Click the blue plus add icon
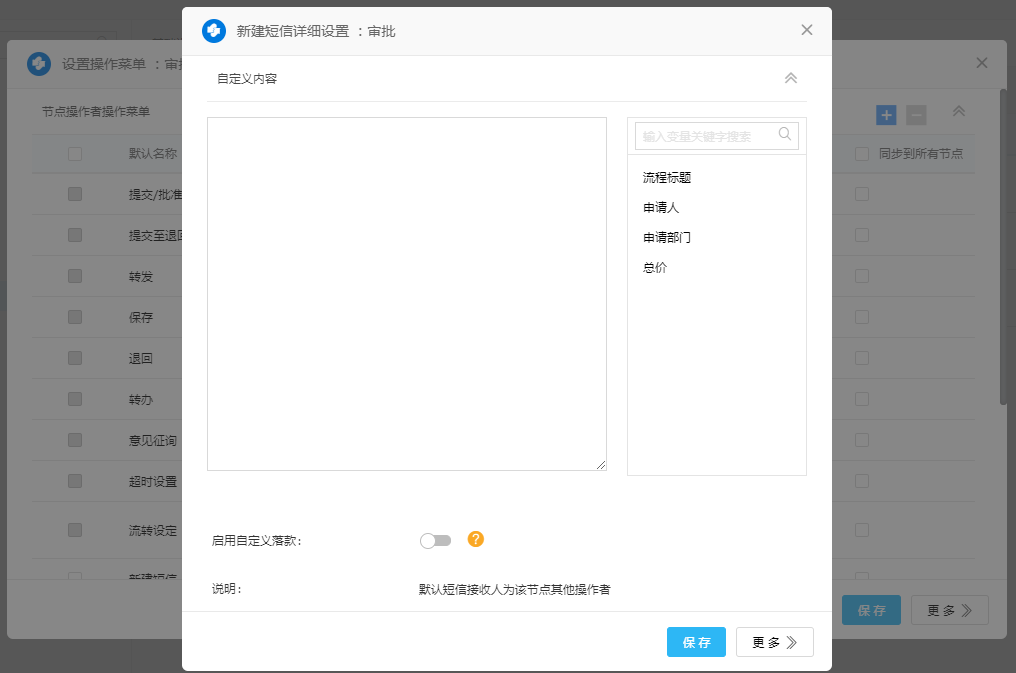This screenshot has width=1016, height=673. [x=886, y=115]
